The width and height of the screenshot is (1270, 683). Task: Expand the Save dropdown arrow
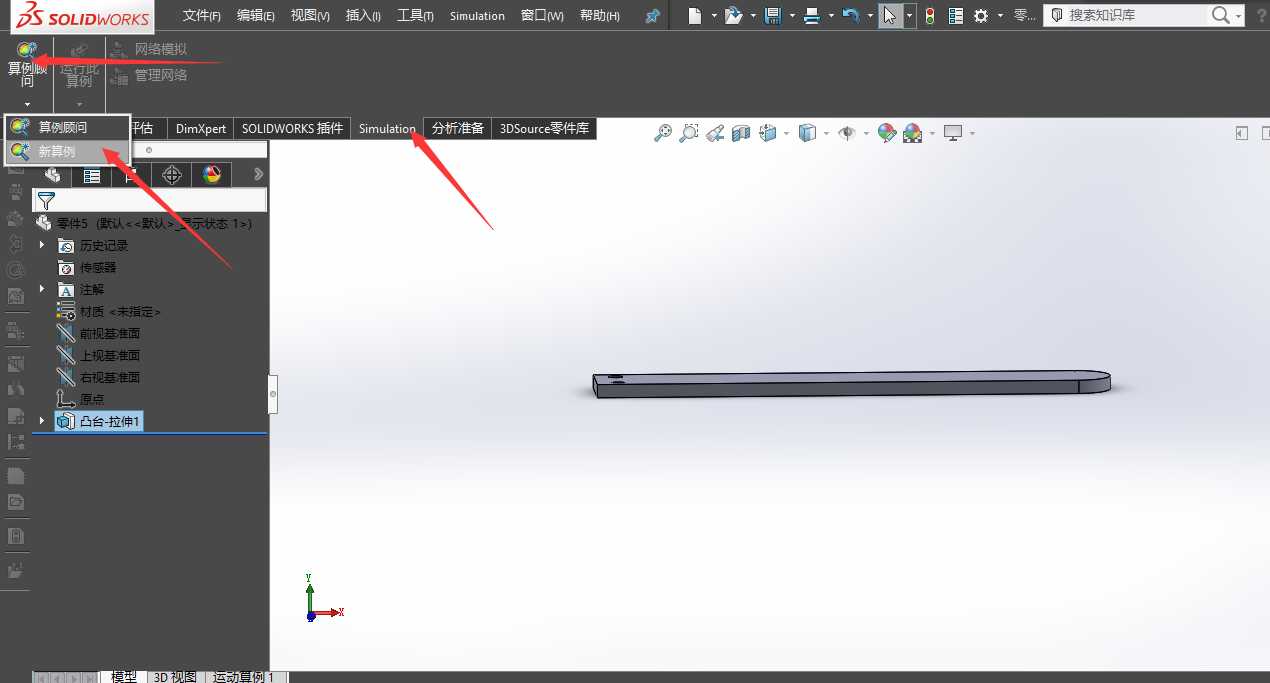click(x=791, y=17)
